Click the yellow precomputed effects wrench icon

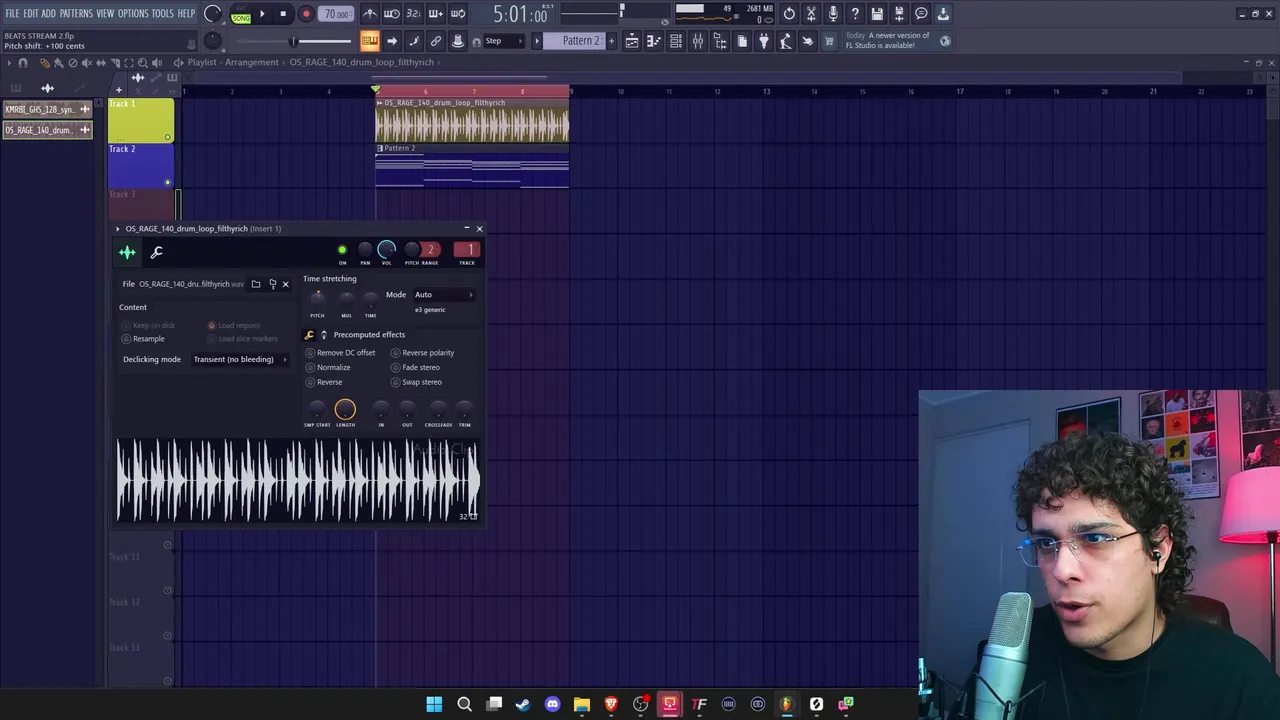[309, 335]
